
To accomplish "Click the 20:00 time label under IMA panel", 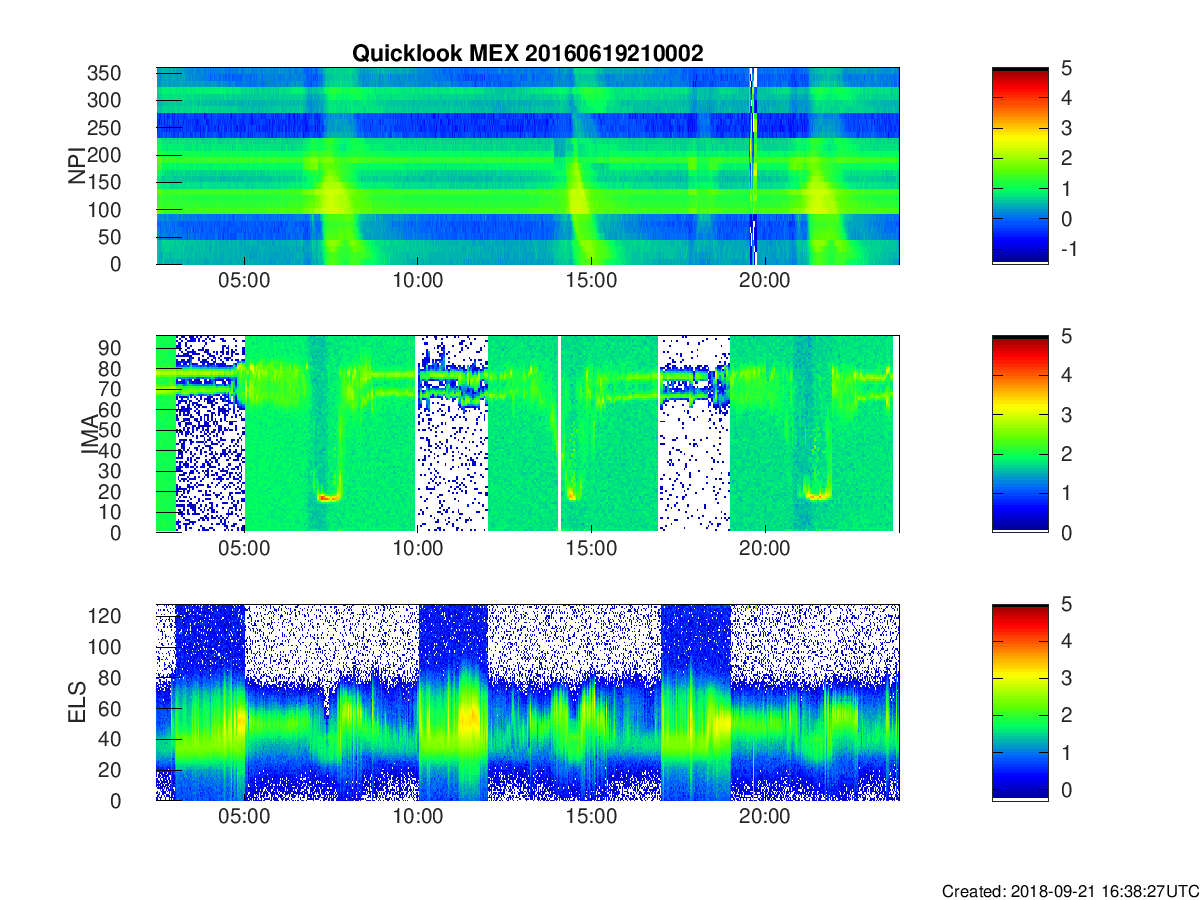I will [764, 549].
